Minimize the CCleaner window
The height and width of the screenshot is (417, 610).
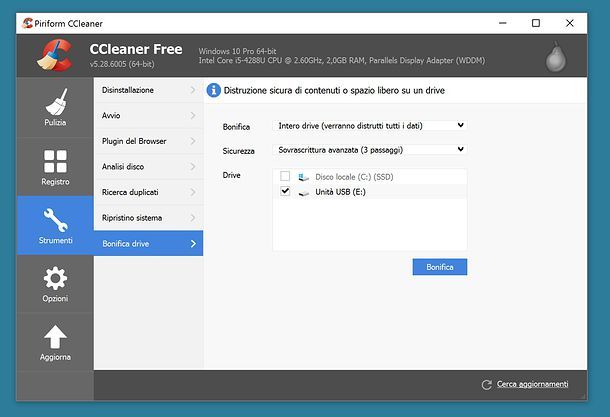pyautogui.click(x=503, y=23)
